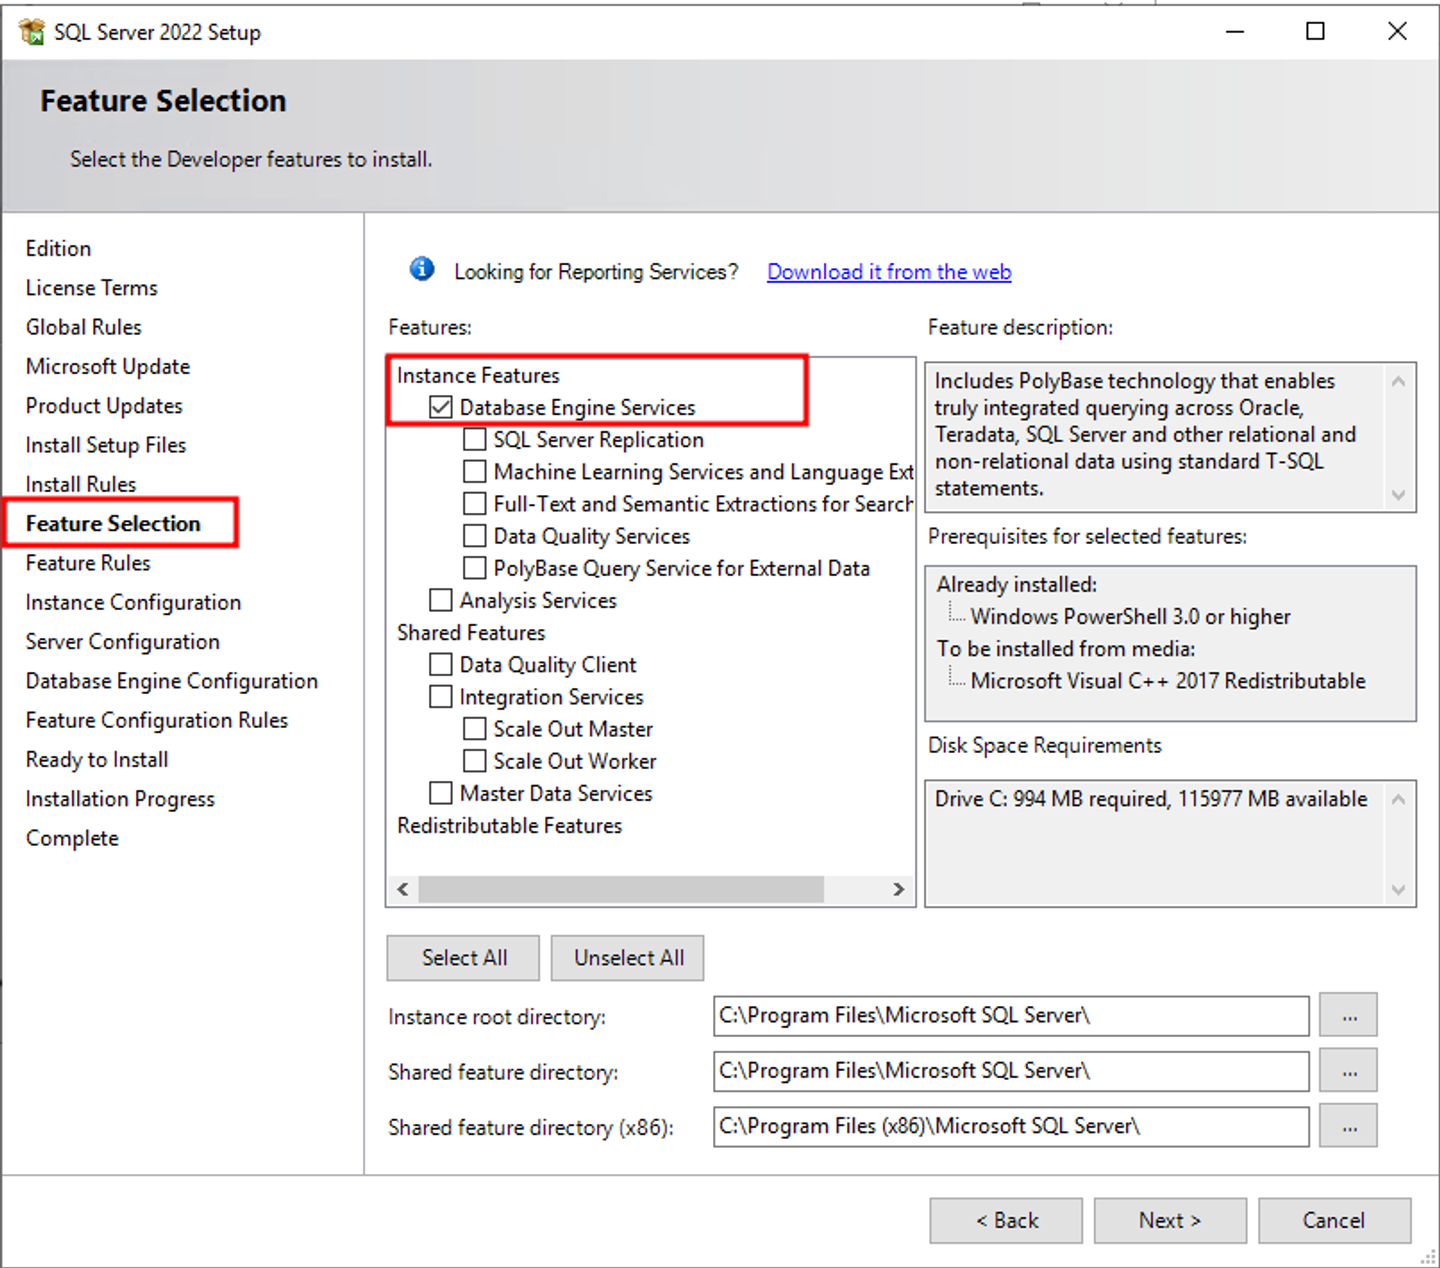Image resolution: width=1440 pixels, height=1268 pixels.
Task: Select the Server Configuration step
Action: (x=122, y=642)
